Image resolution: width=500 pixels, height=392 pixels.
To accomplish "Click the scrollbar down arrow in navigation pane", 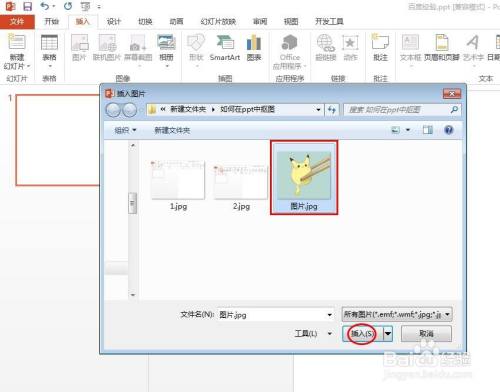I will pos(133,295).
